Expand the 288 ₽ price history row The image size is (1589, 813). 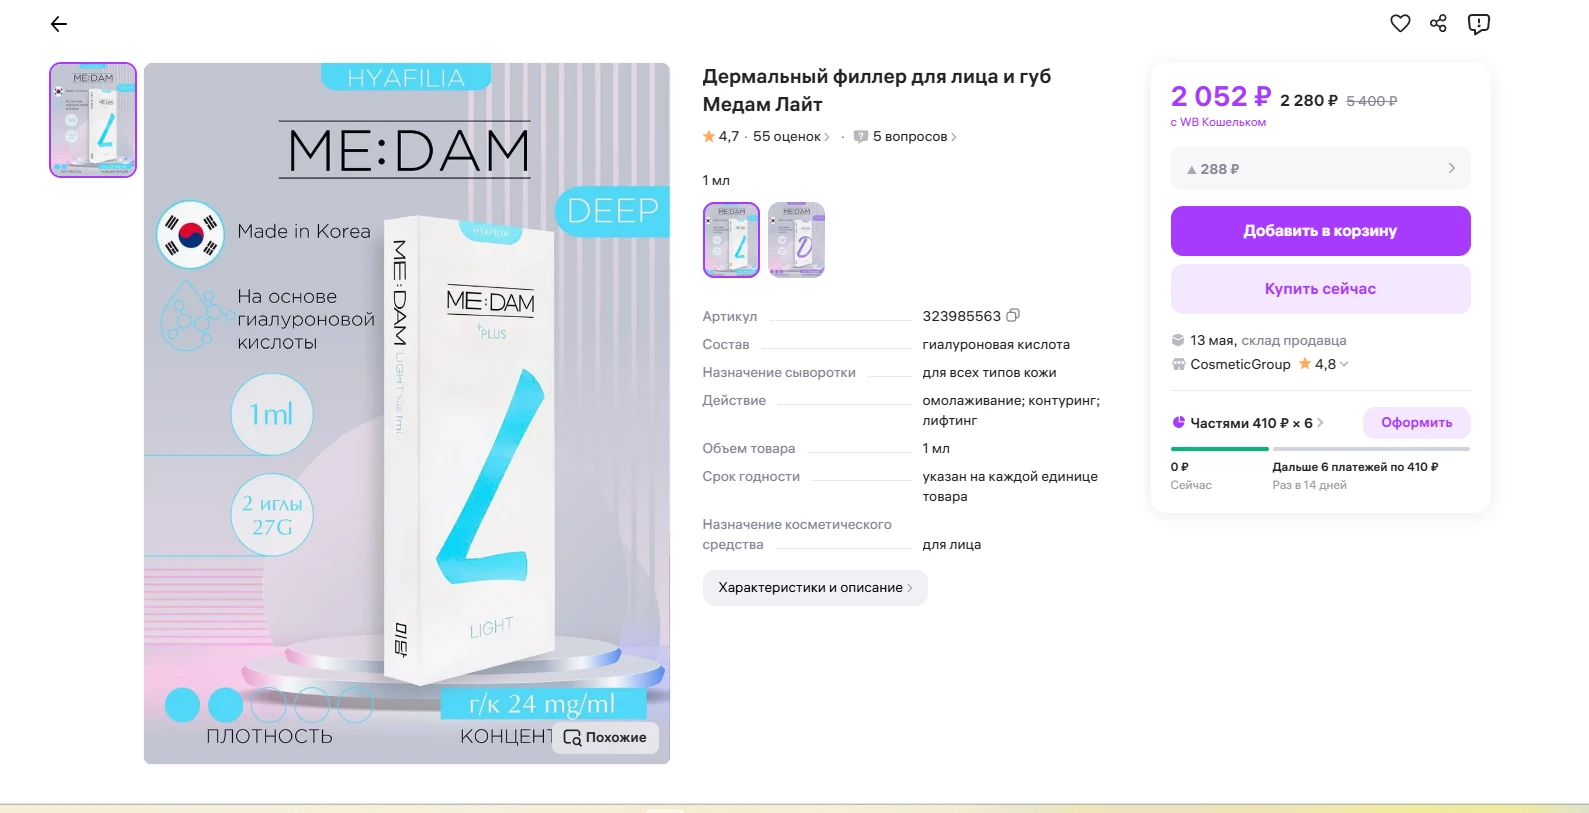[1320, 169]
